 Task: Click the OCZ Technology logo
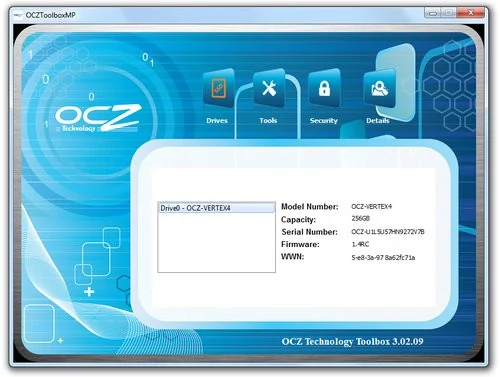pos(98,118)
